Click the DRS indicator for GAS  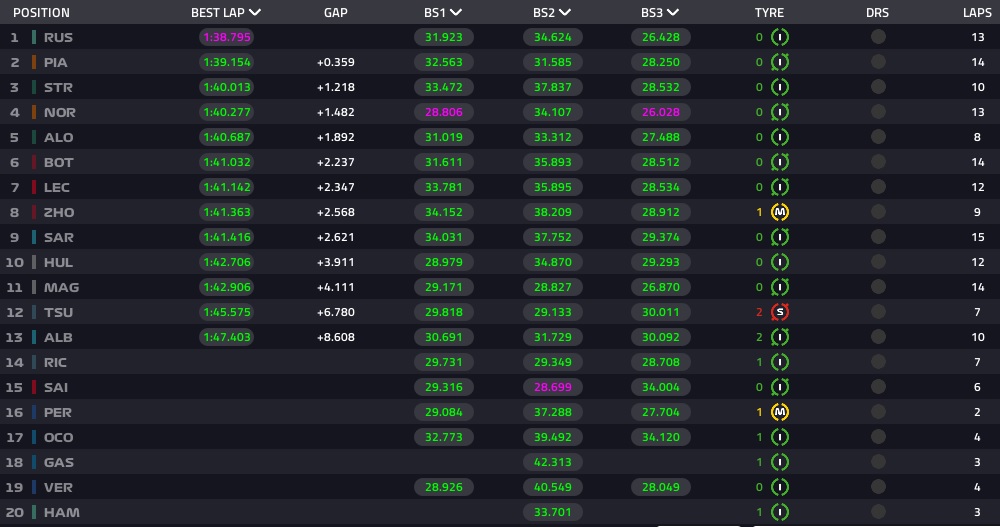pos(878,462)
